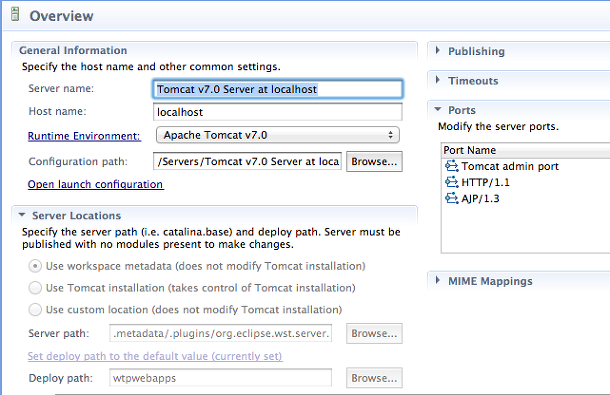Click the Port Name column header
The width and height of the screenshot is (610, 395).
point(526,150)
